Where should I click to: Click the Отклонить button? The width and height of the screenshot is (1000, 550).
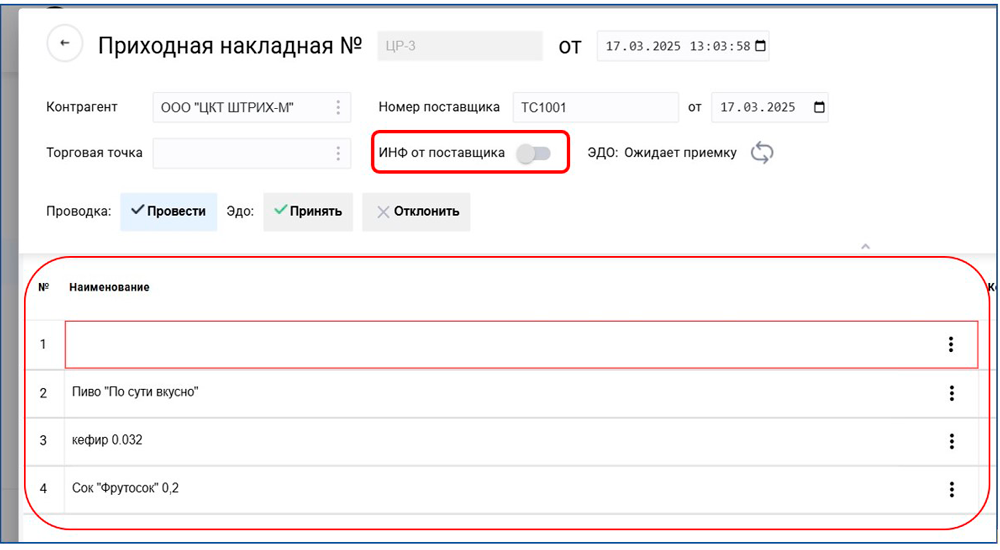pyautogui.click(x=416, y=212)
